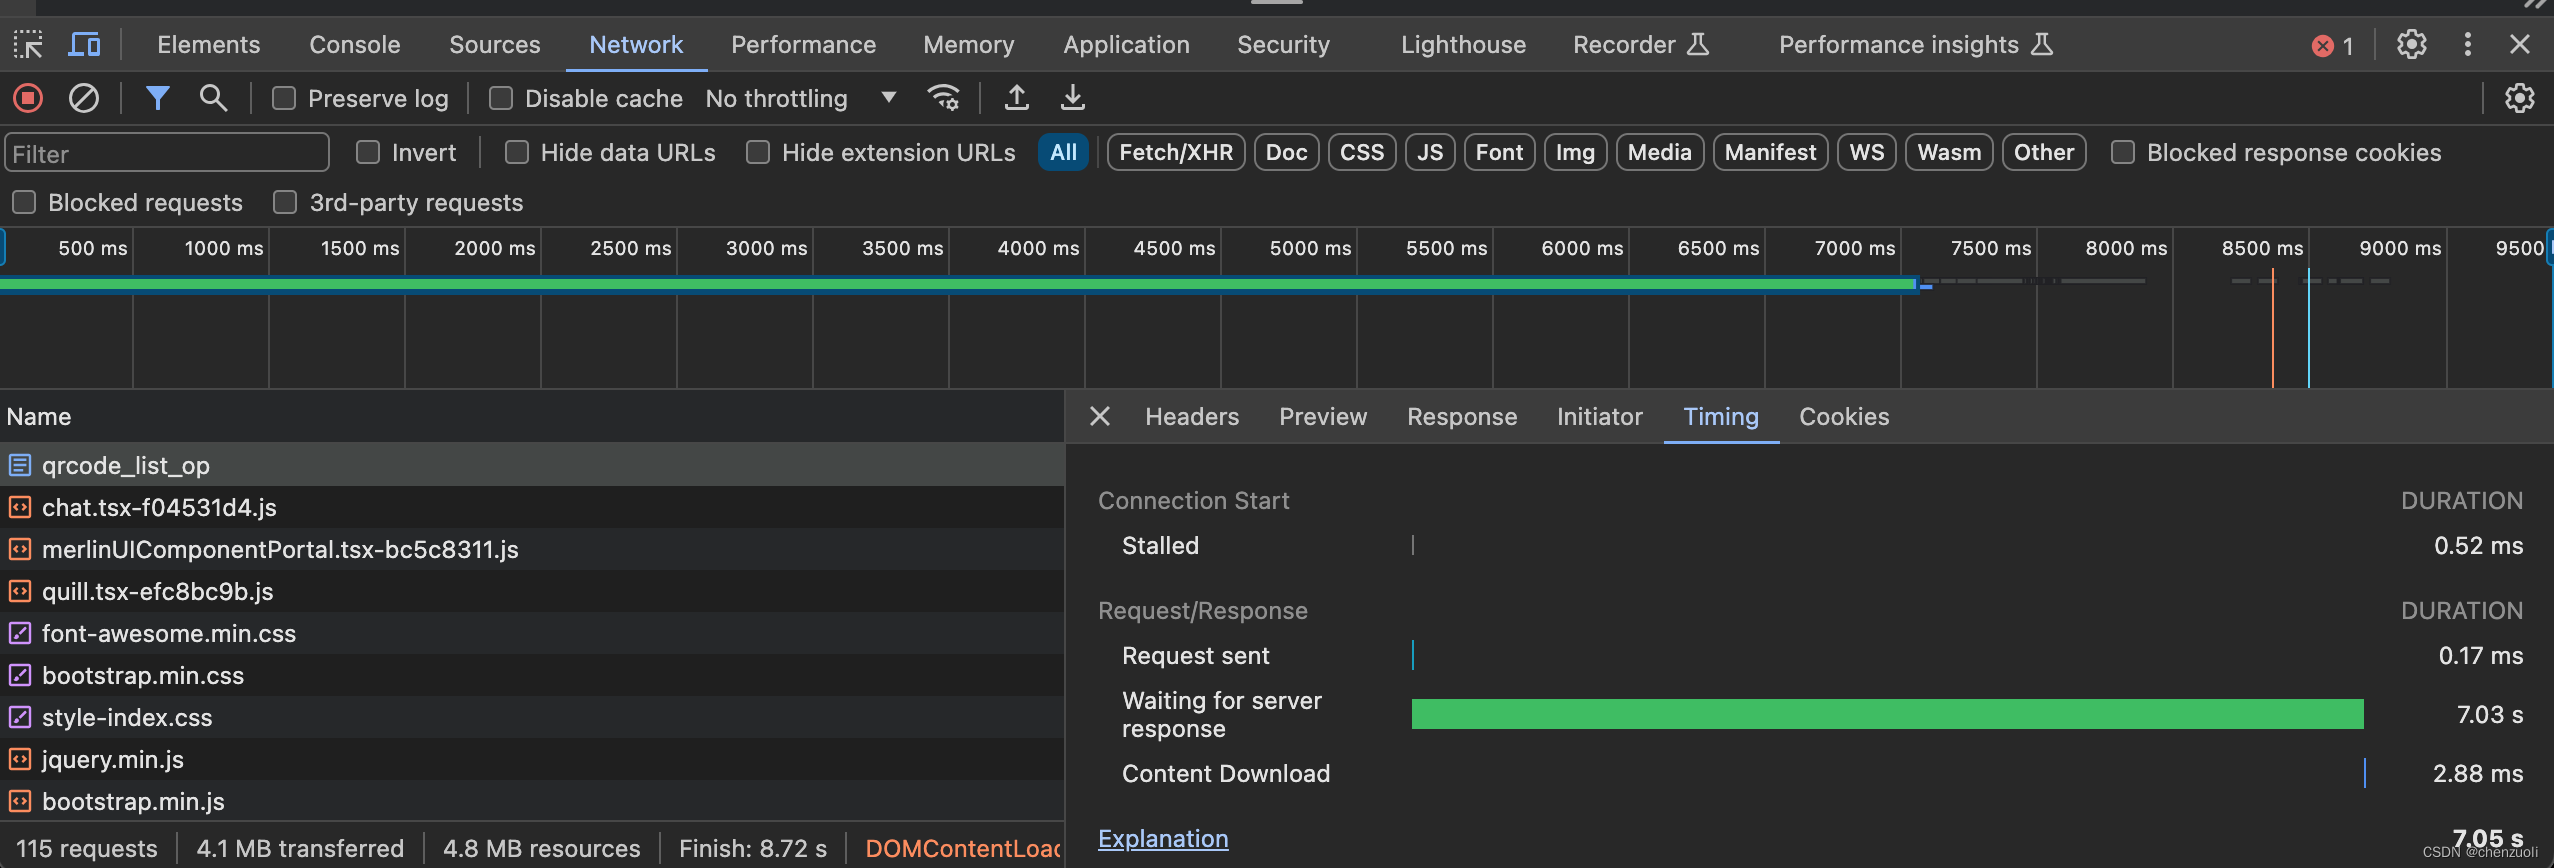Click the Recorder flask icon
The image size is (2554, 868).
1698,44
